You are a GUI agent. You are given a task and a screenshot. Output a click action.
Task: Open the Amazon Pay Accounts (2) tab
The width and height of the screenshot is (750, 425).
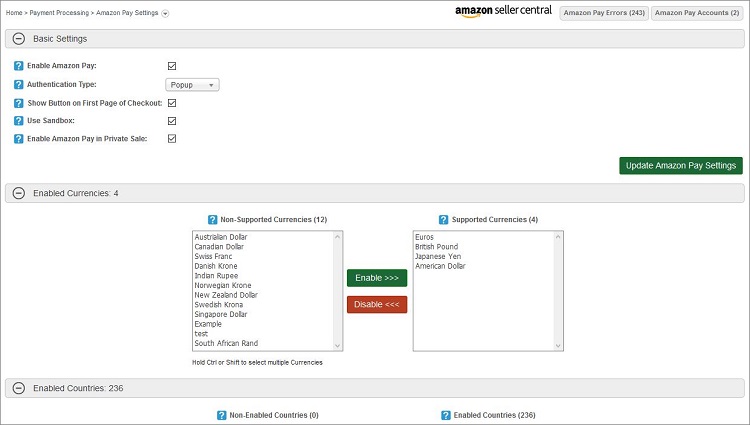tap(697, 13)
